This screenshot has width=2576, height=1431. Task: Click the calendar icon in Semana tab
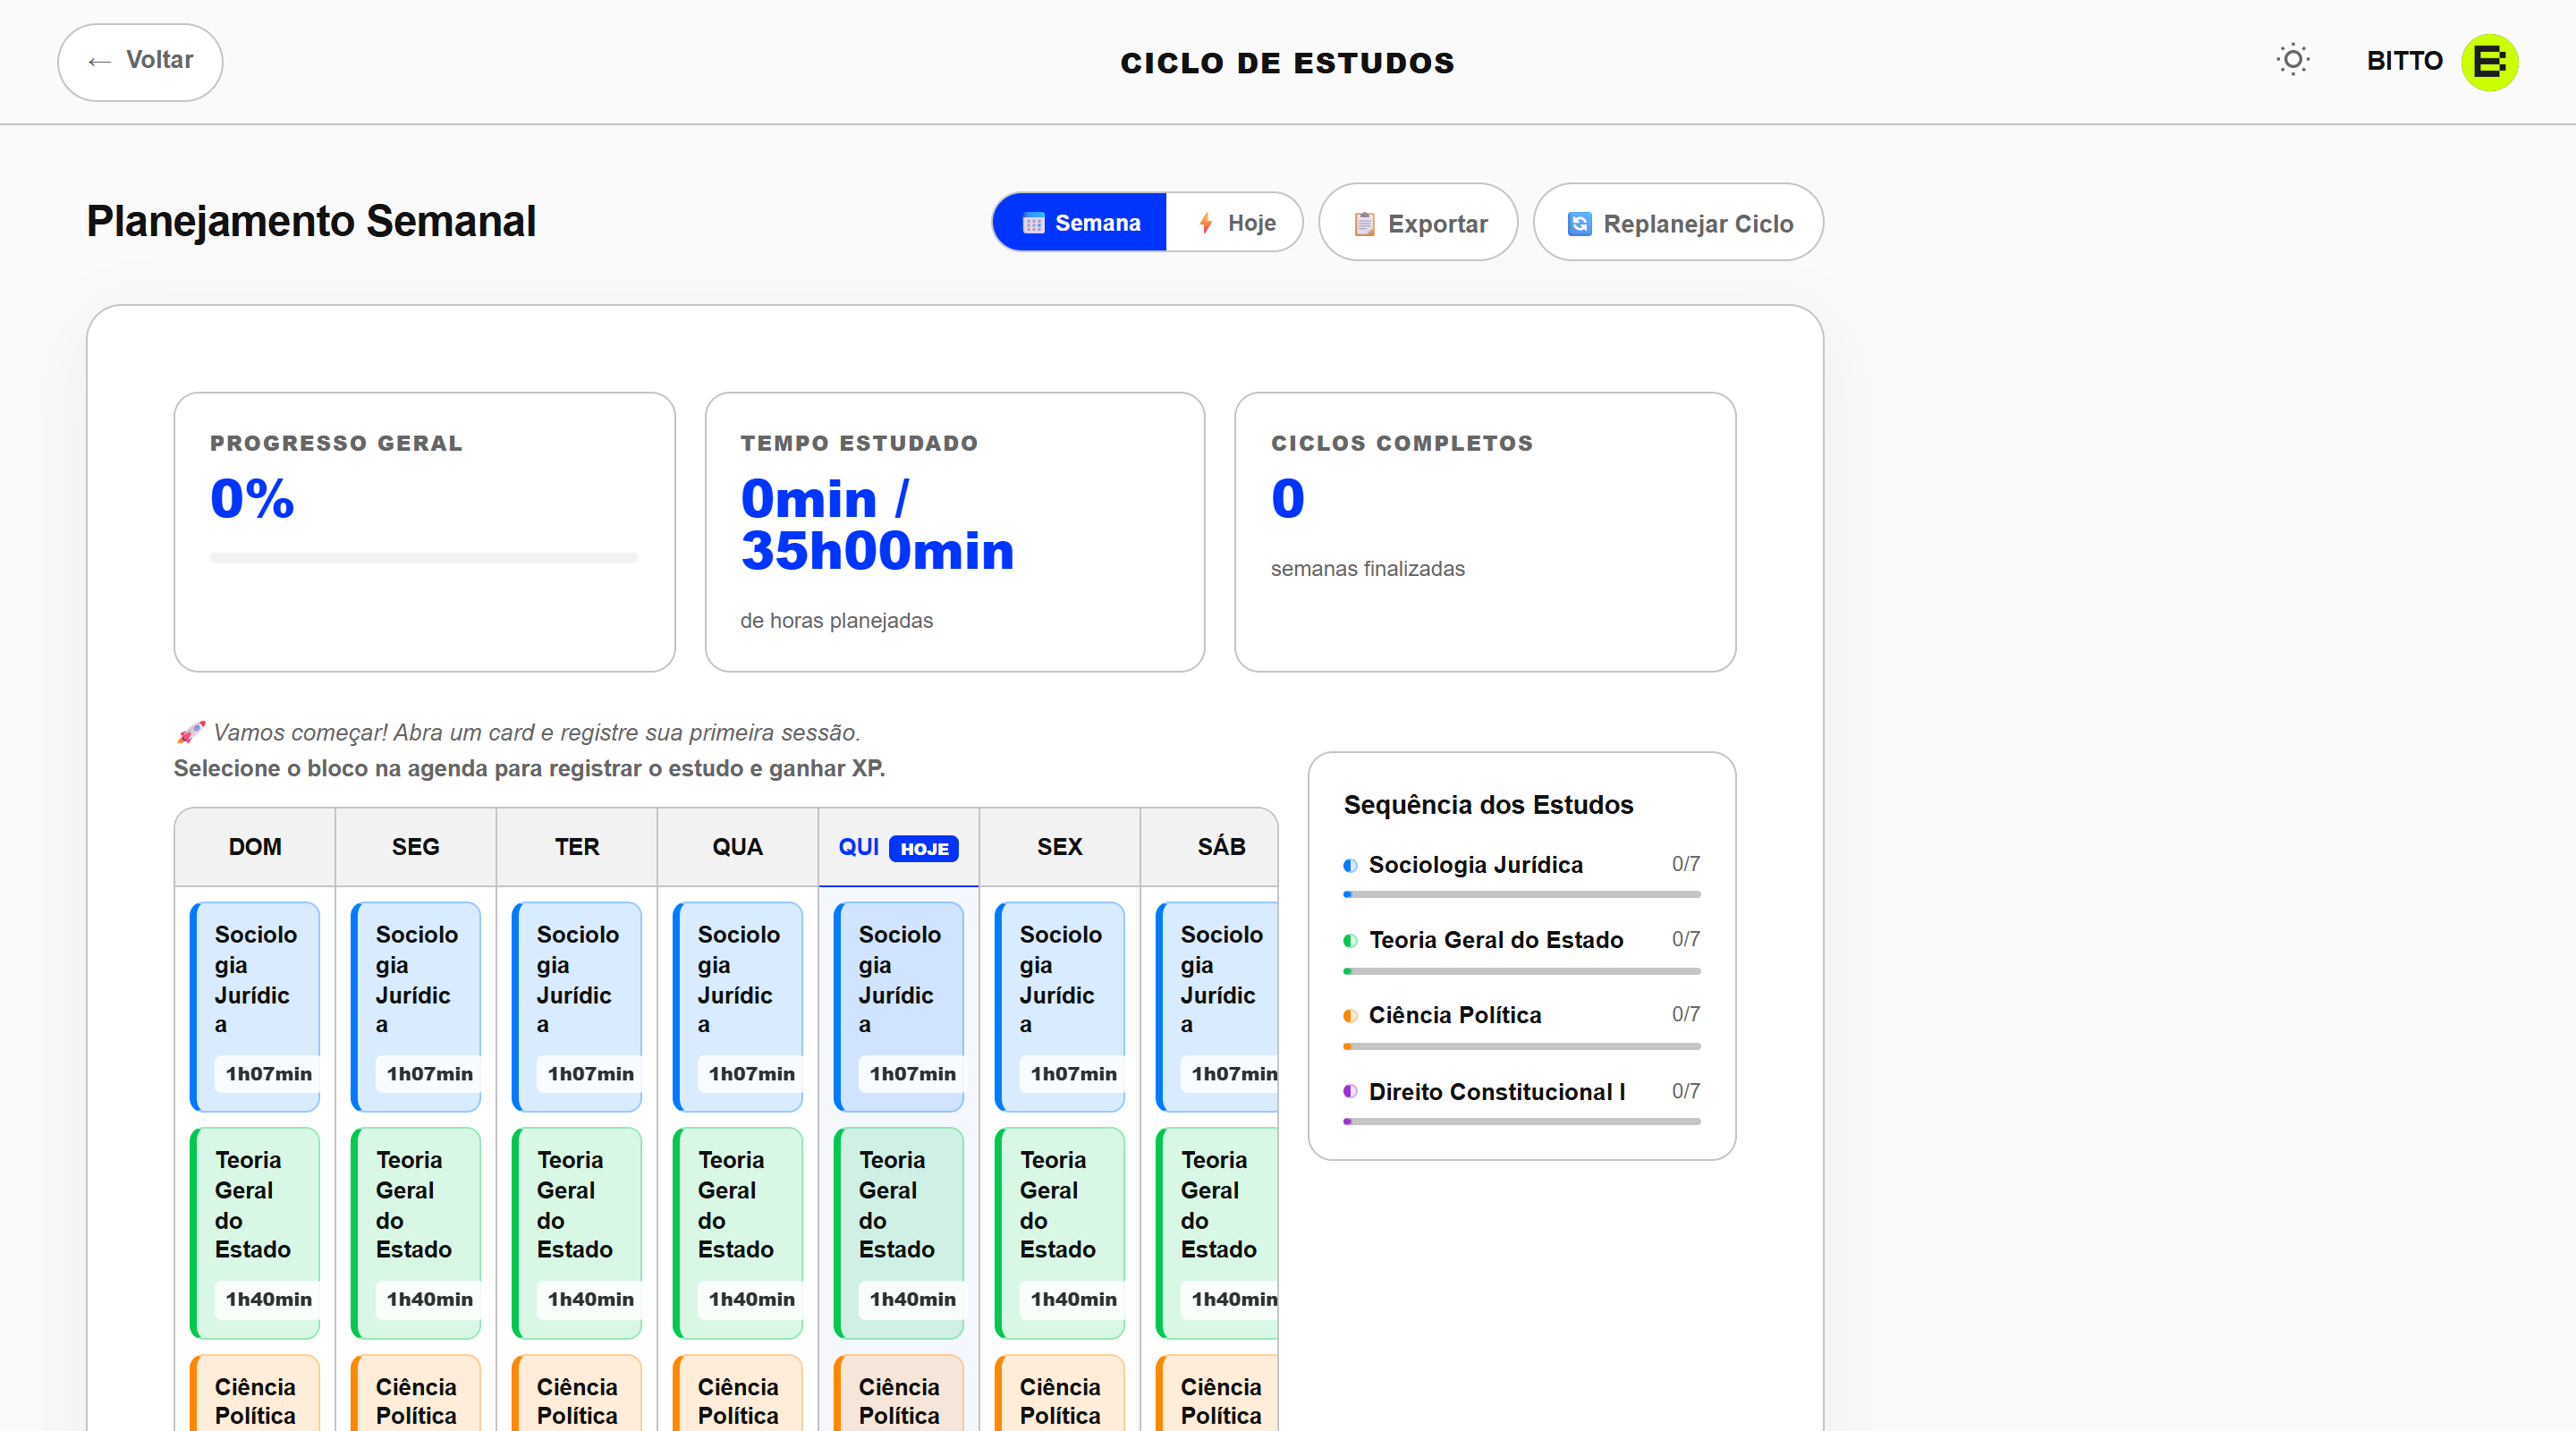1033,223
